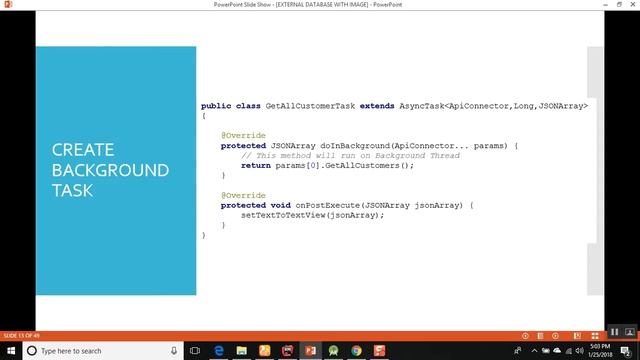This screenshot has height=360, width=640.
Task: Click the 'This method will run on Background Thread' comment
Action: coord(350,156)
